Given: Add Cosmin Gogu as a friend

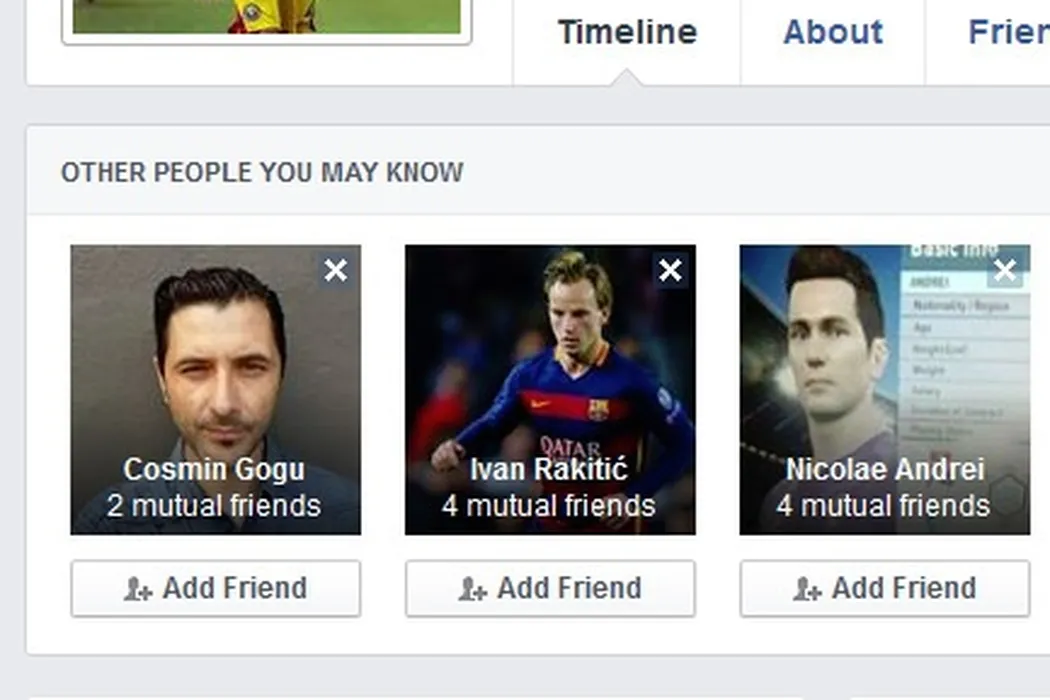Looking at the screenshot, I should point(215,588).
